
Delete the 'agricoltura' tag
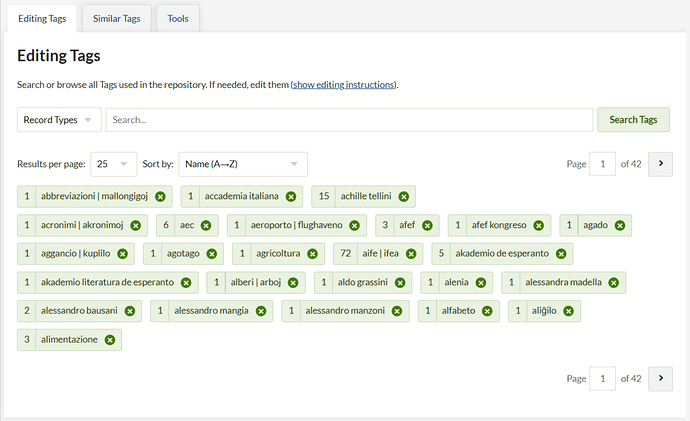[x=314, y=254]
